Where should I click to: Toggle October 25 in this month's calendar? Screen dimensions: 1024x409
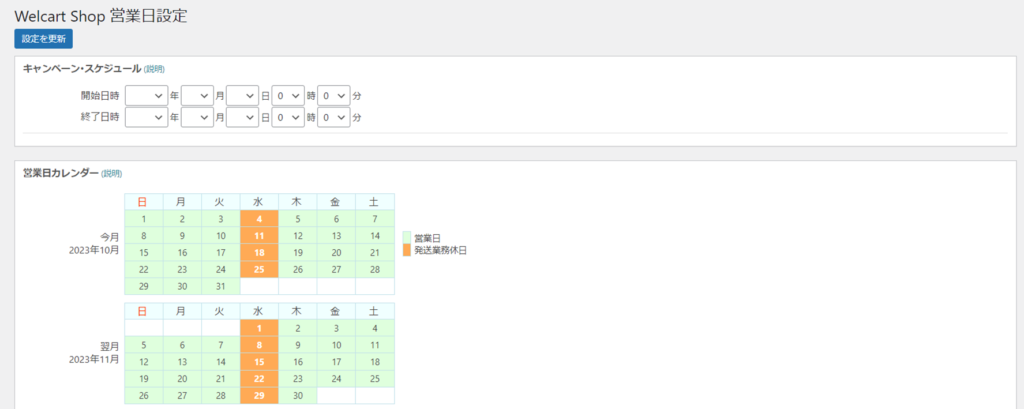pyautogui.click(x=259, y=269)
